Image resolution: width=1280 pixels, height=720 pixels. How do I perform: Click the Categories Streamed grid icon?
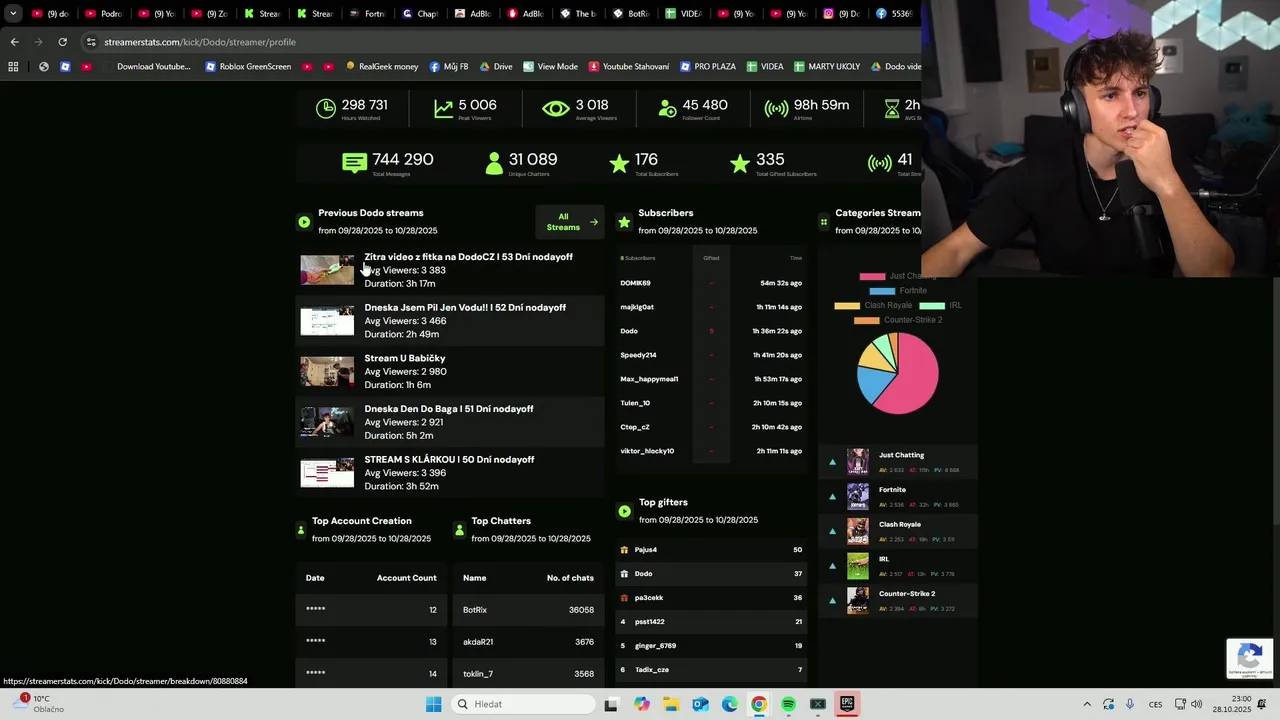[x=824, y=222]
